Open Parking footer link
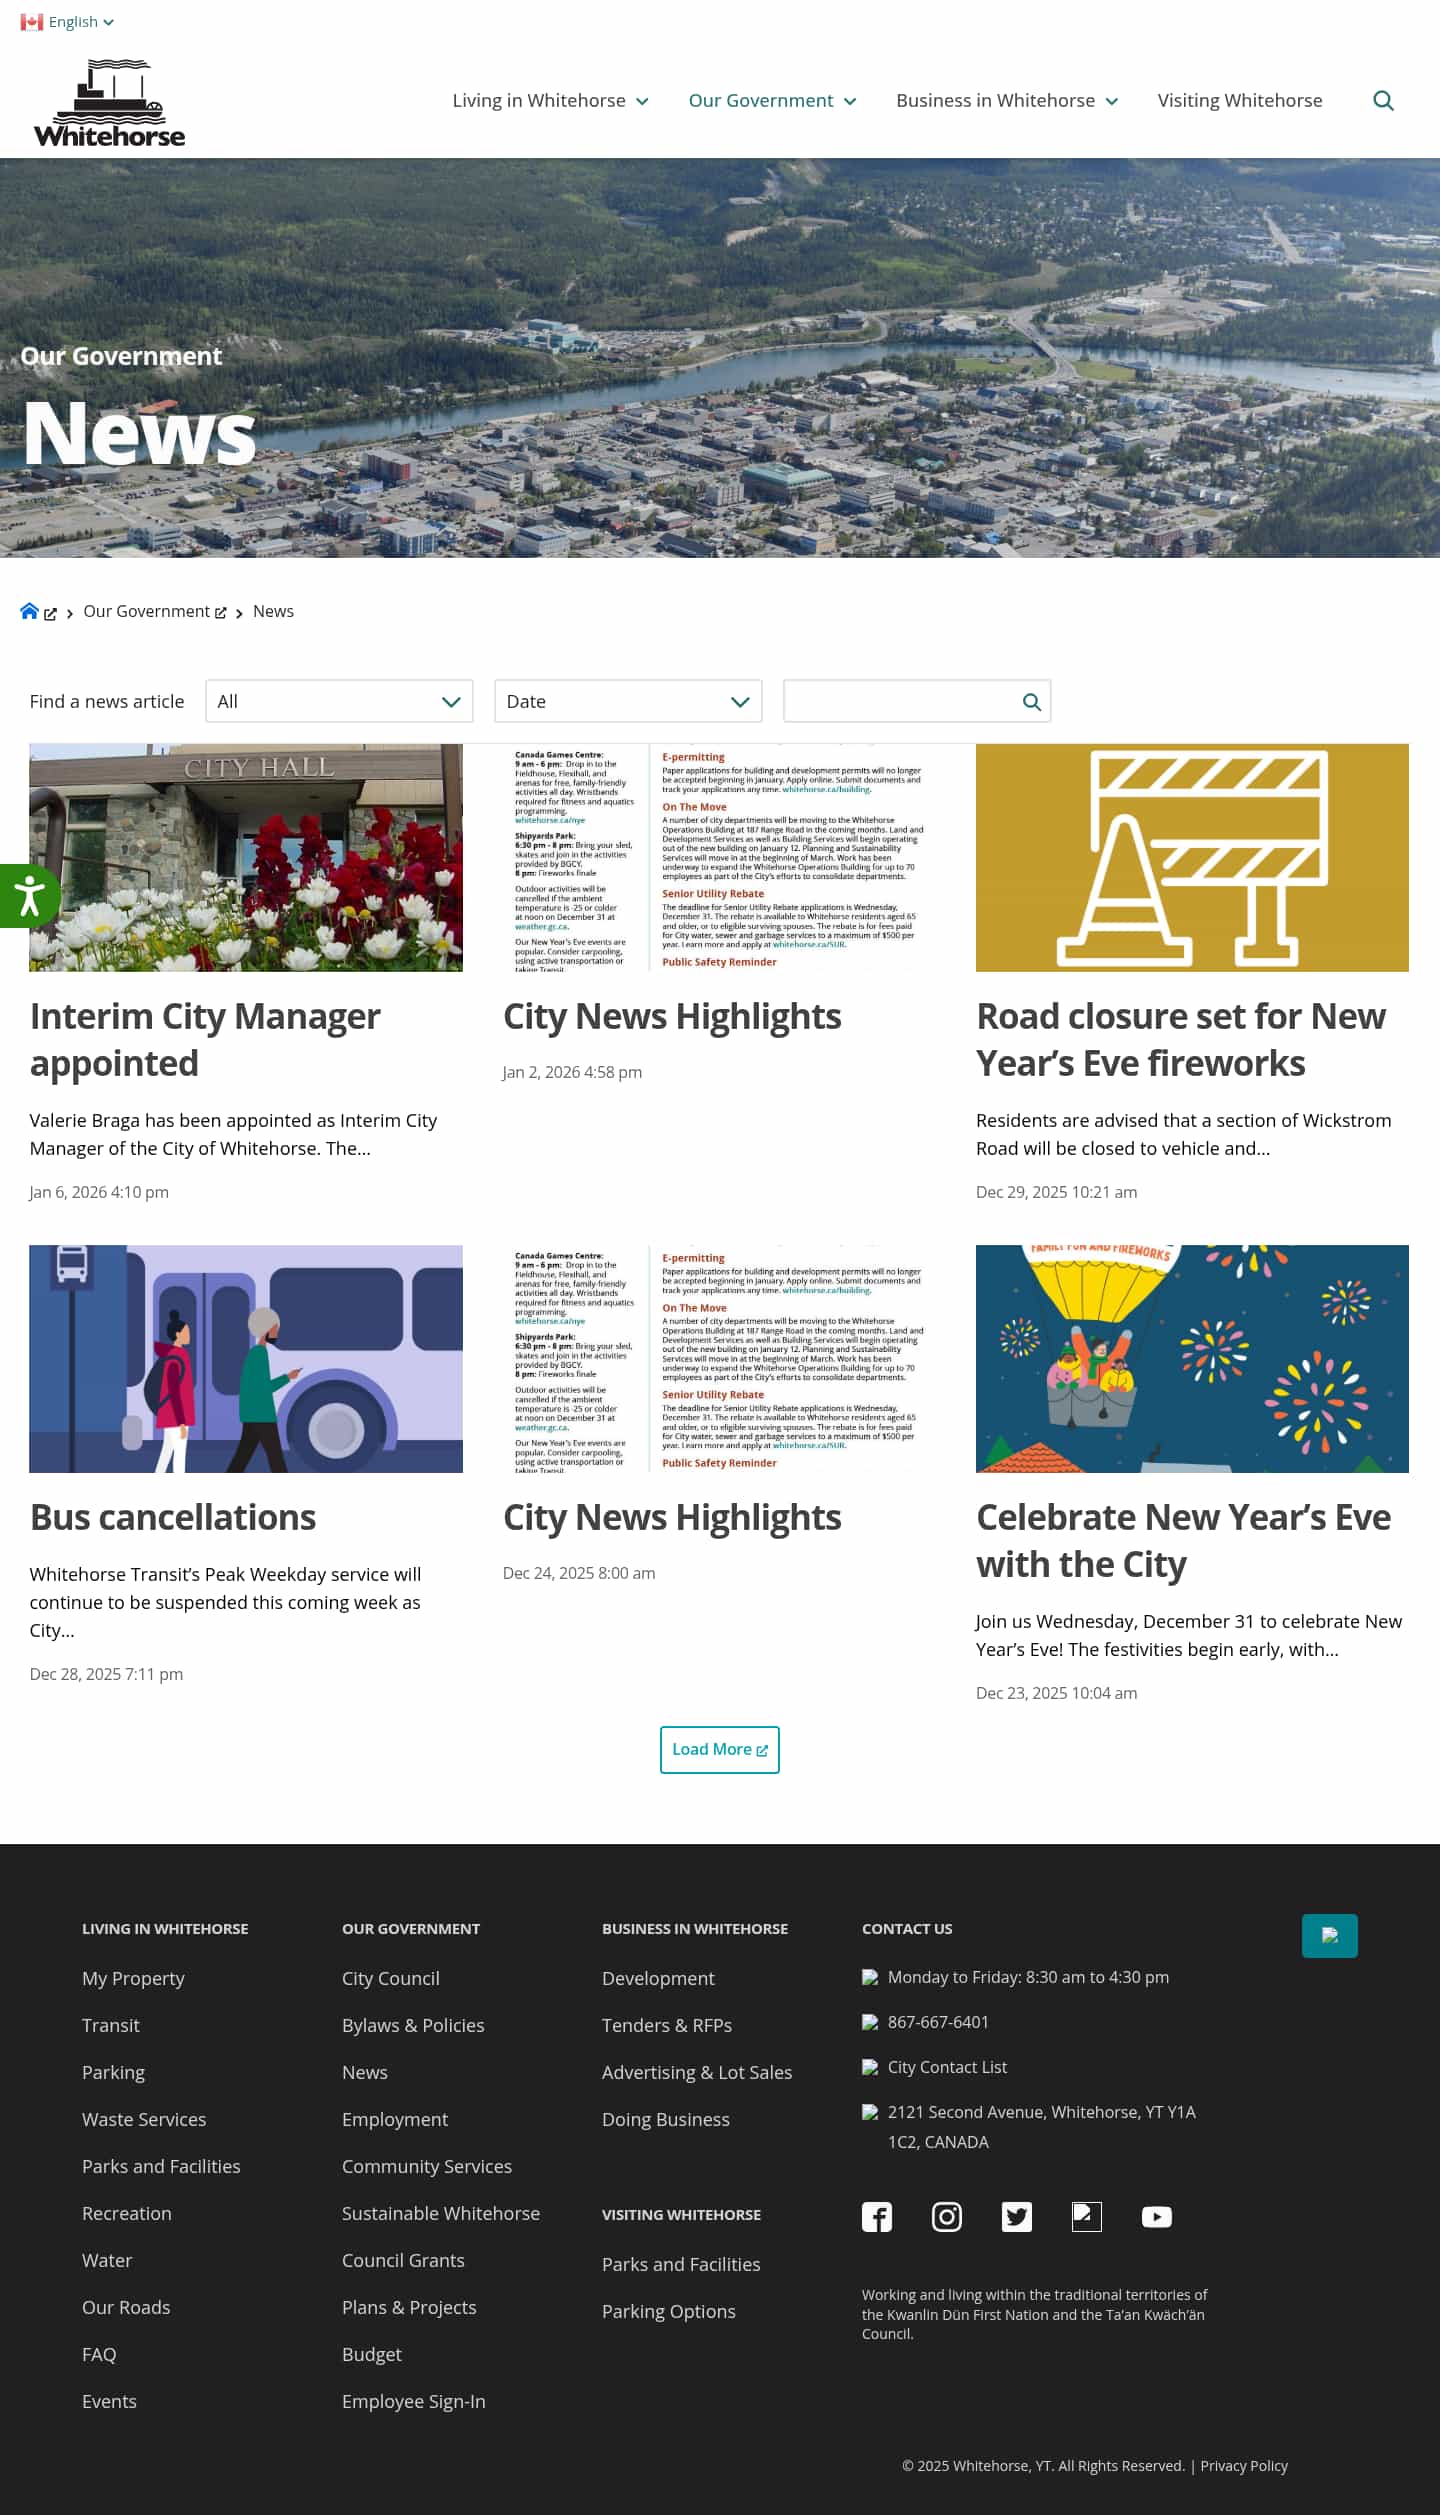Image resolution: width=1440 pixels, height=2515 pixels. pos(113,2073)
